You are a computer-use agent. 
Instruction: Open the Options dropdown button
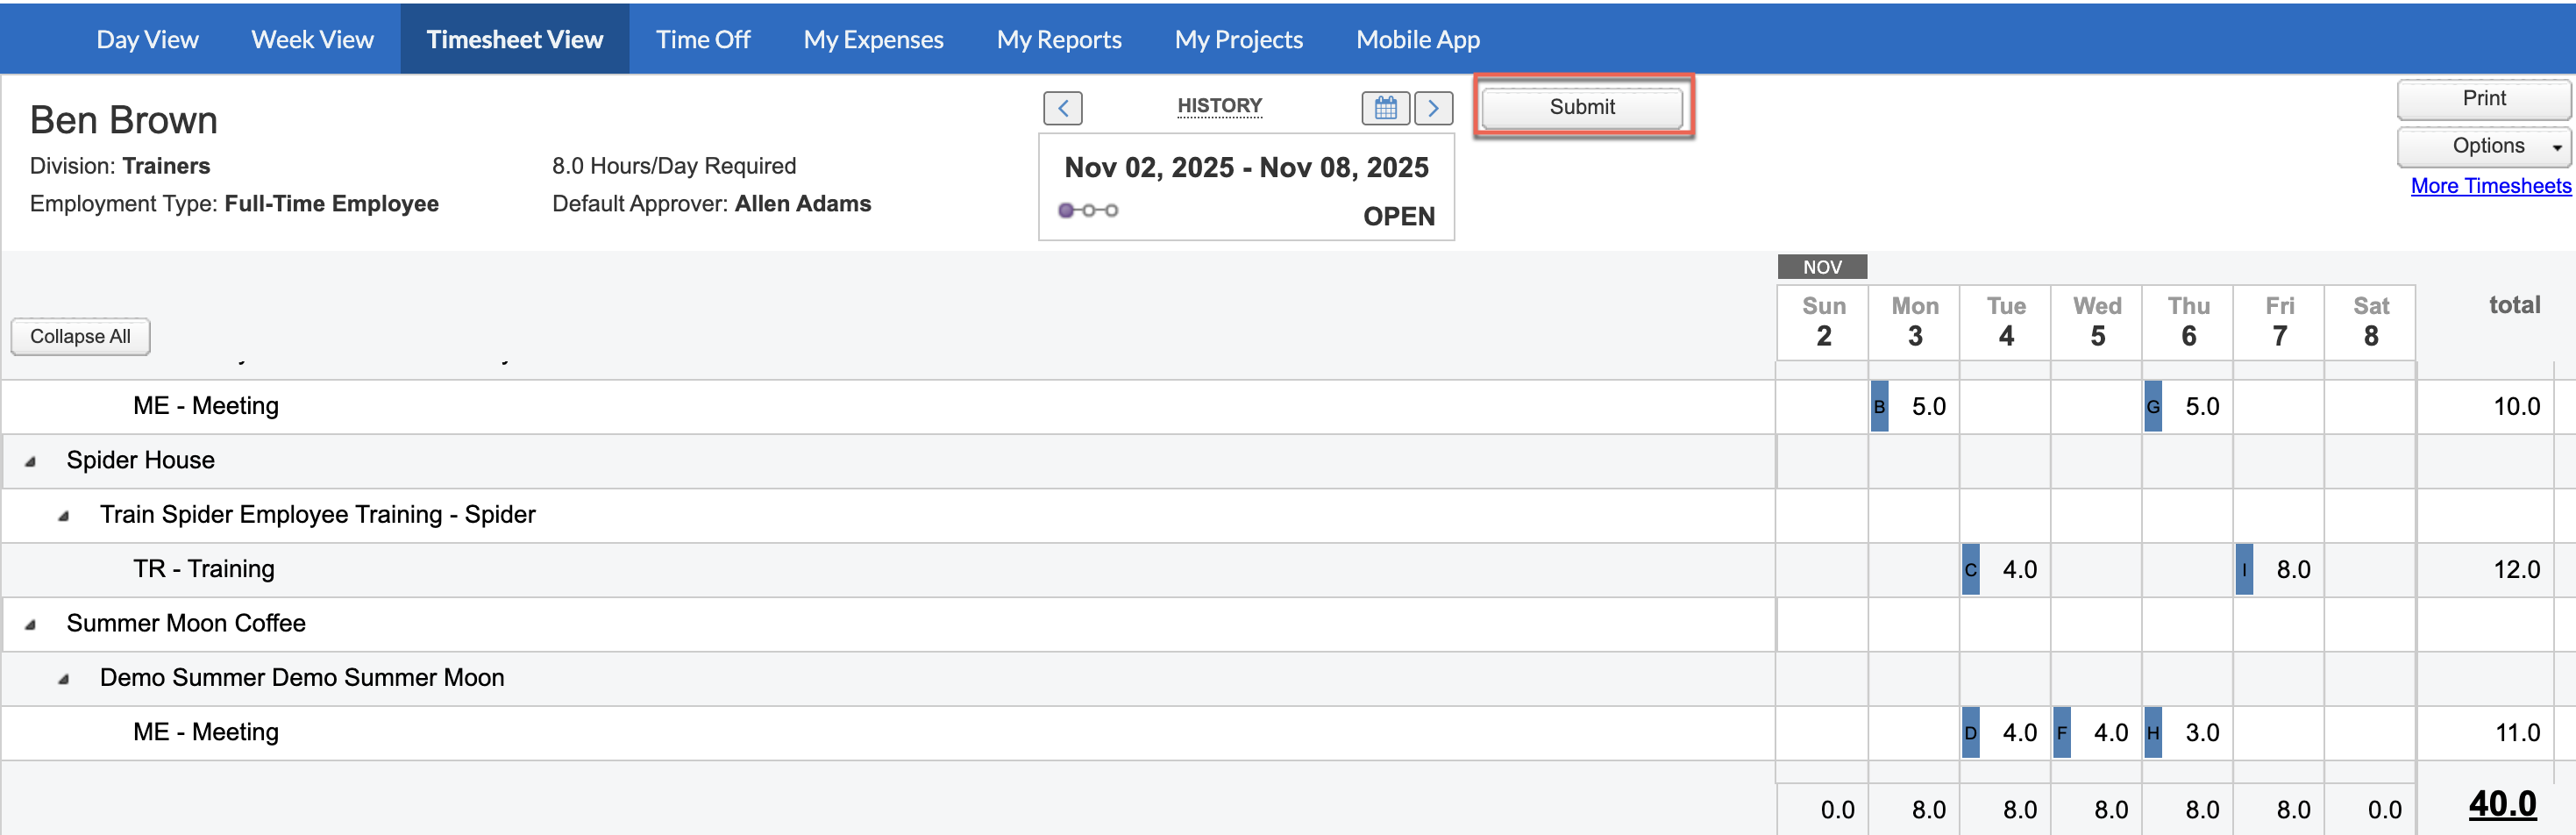point(2483,146)
